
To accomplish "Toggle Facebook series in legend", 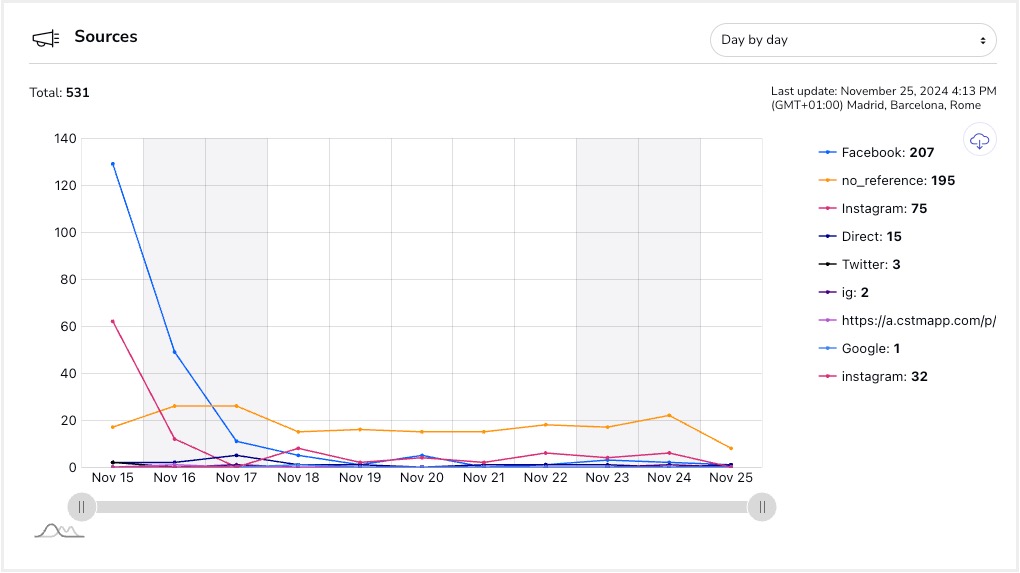I will click(x=887, y=153).
